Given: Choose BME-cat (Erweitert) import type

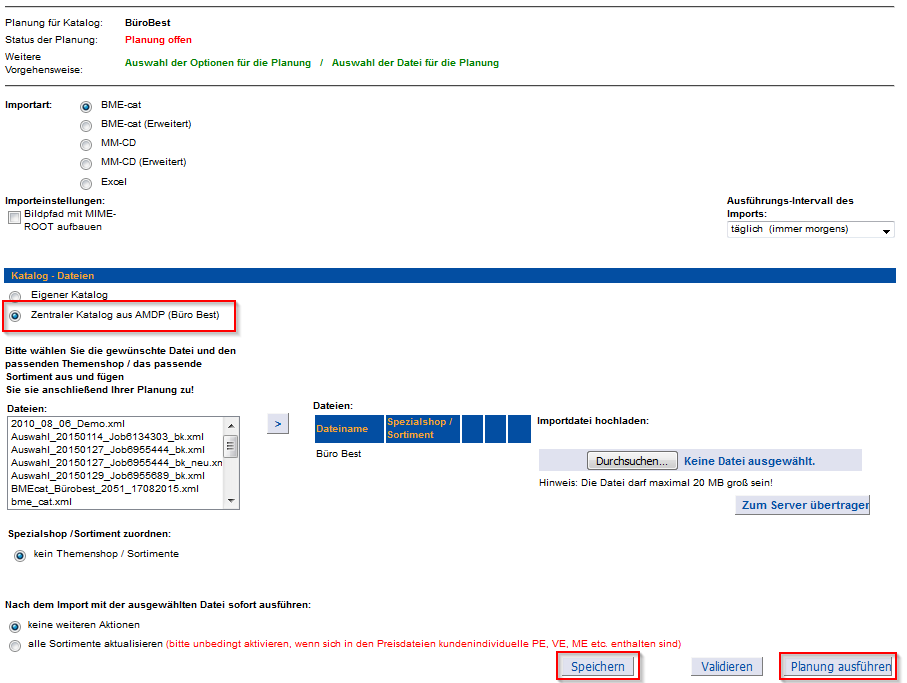Looking at the screenshot, I should (x=86, y=125).
